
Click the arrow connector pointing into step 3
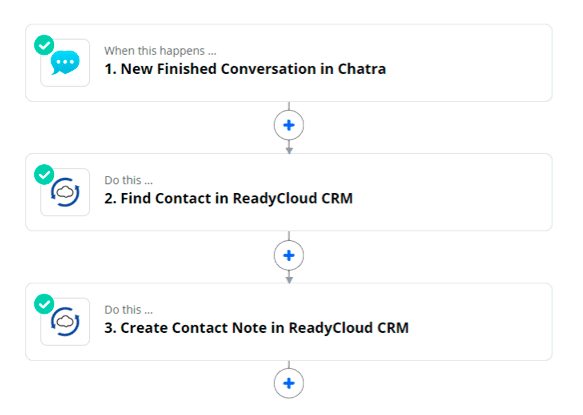click(x=289, y=280)
